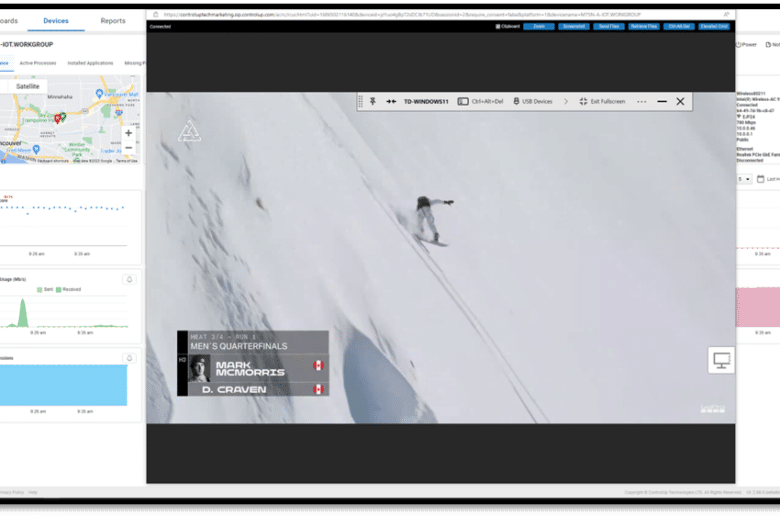Click the Power button on the right
The width and height of the screenshot is (780, 516).
coord(746,45)
